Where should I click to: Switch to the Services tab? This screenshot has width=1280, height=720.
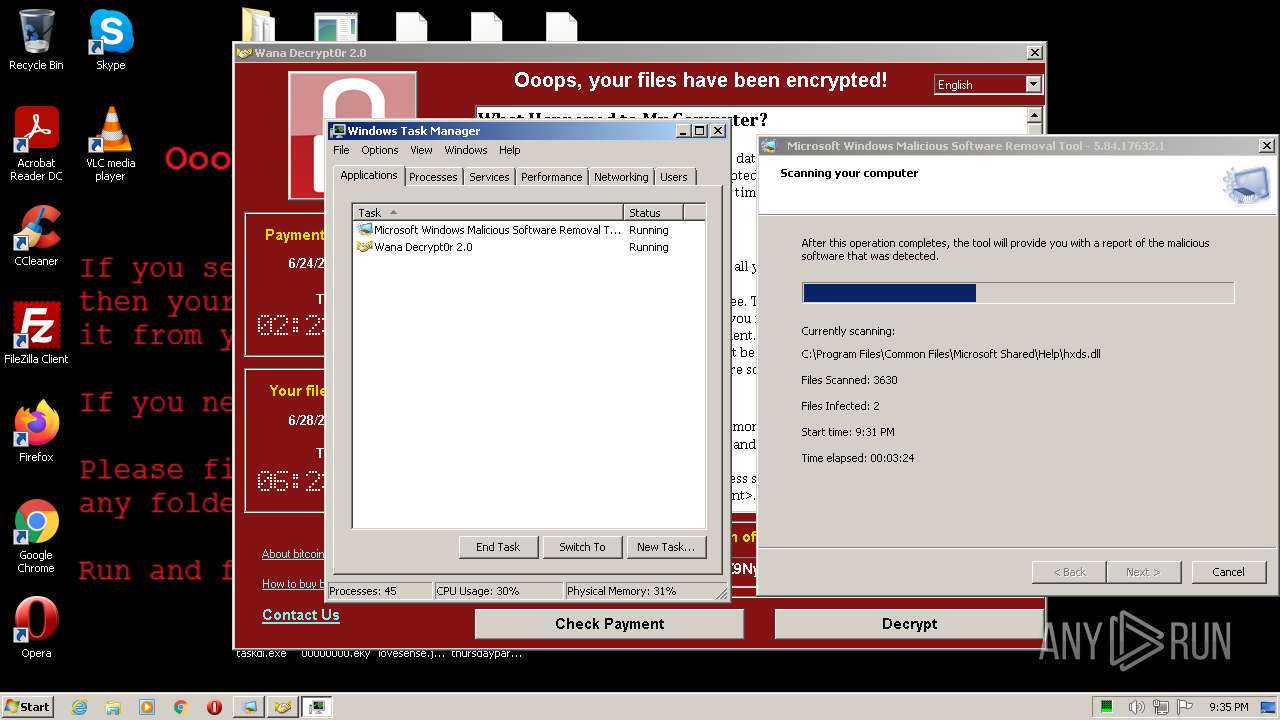tap(489, 177)
